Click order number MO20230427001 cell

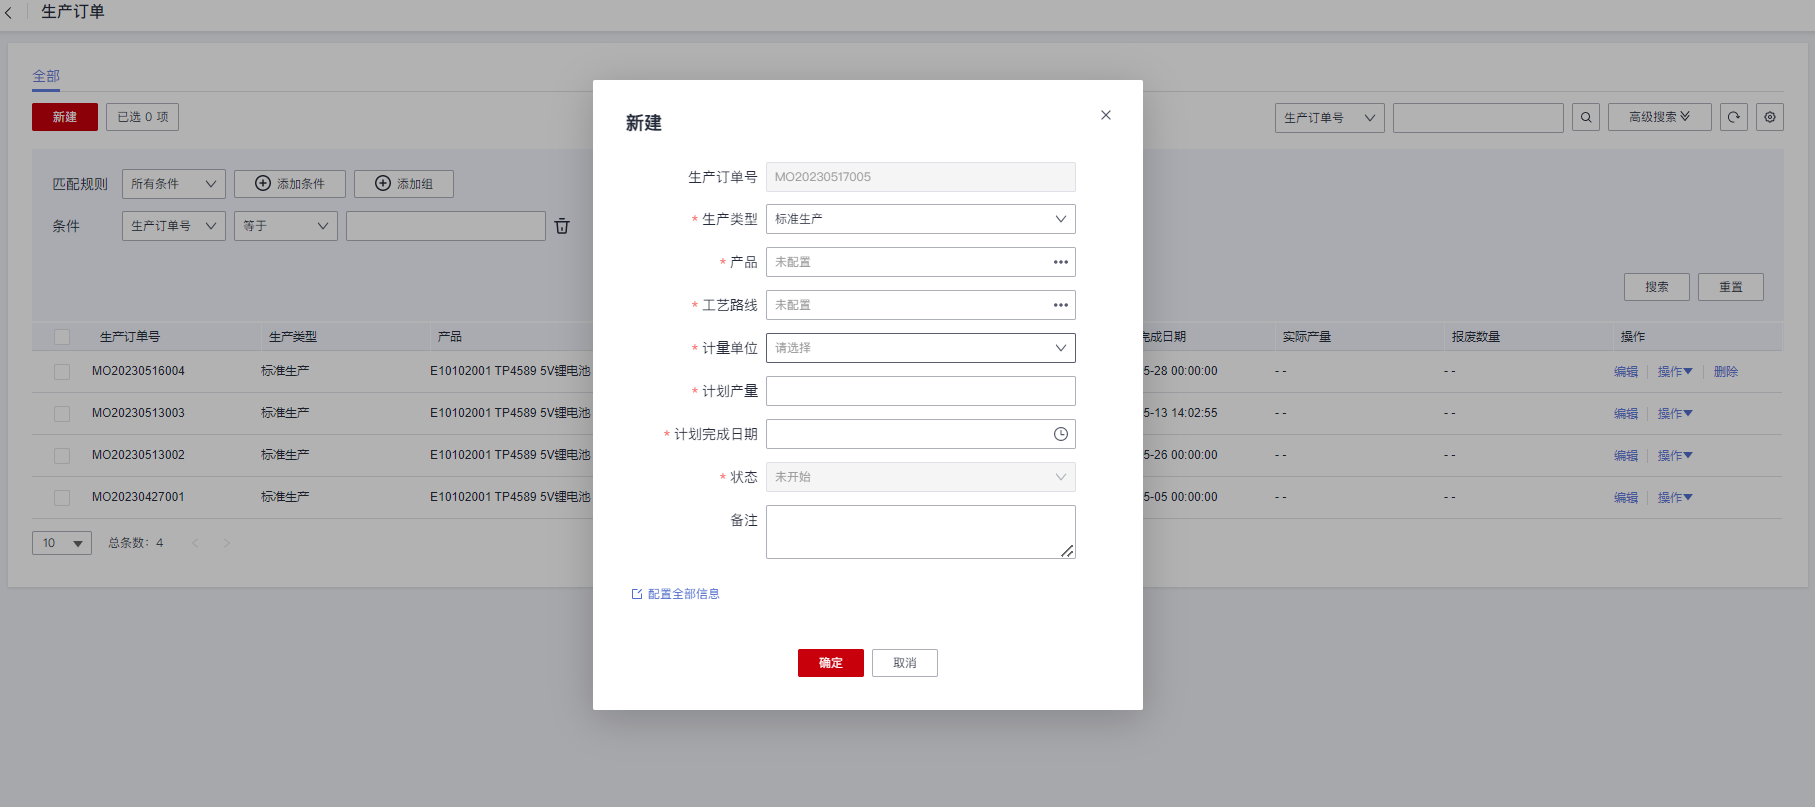pyautogui.click(x=138, y=497)
